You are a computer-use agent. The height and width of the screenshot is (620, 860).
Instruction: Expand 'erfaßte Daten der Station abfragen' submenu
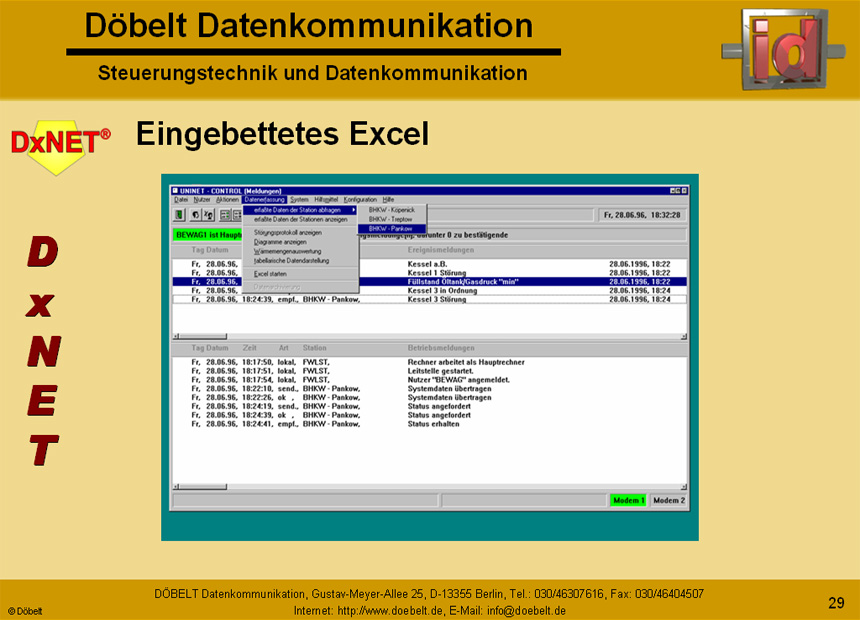(x=301, y=210)
